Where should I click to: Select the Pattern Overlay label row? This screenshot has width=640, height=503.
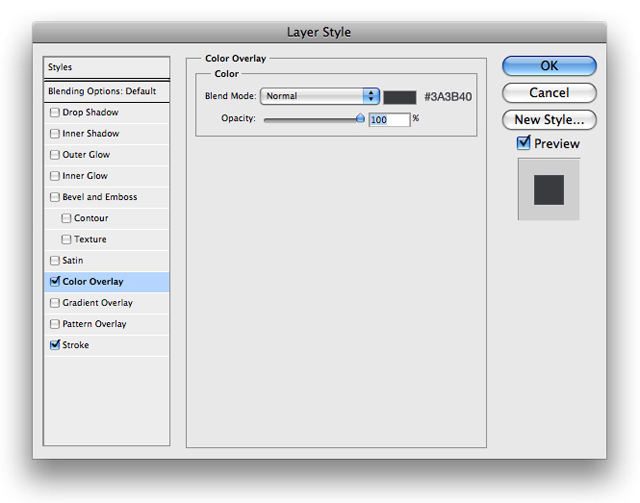[107, 325]
